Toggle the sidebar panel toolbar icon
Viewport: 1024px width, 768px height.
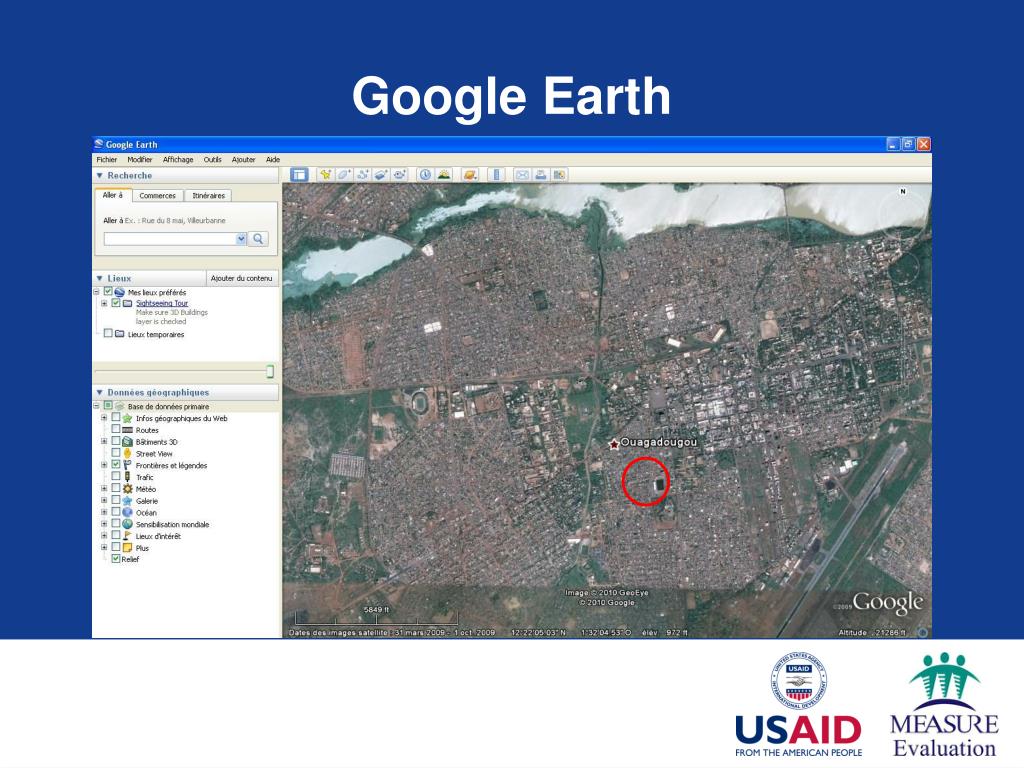click(299, 174)
